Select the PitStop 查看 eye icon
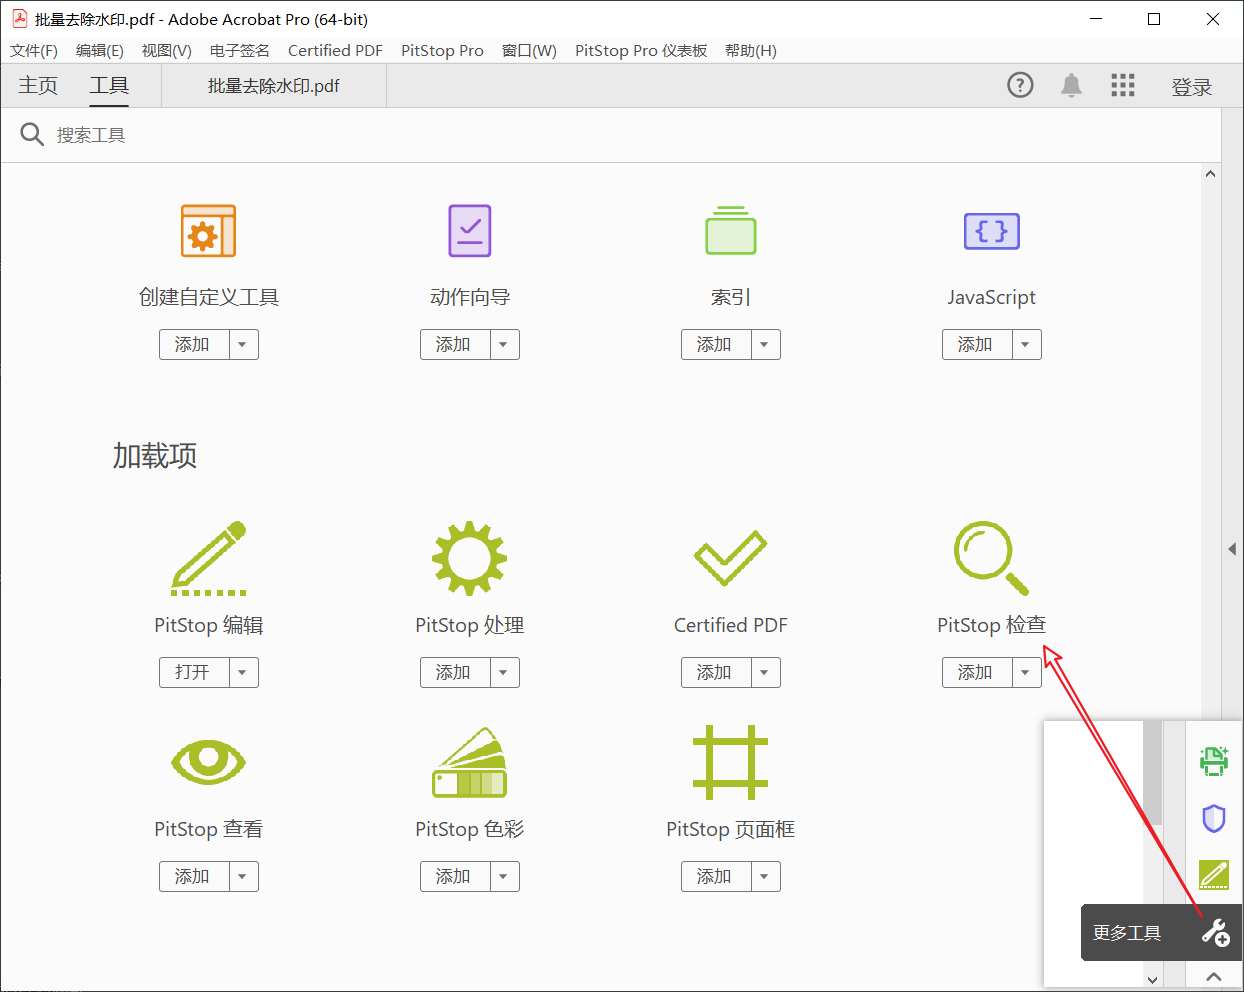 [x=208, y=762]
